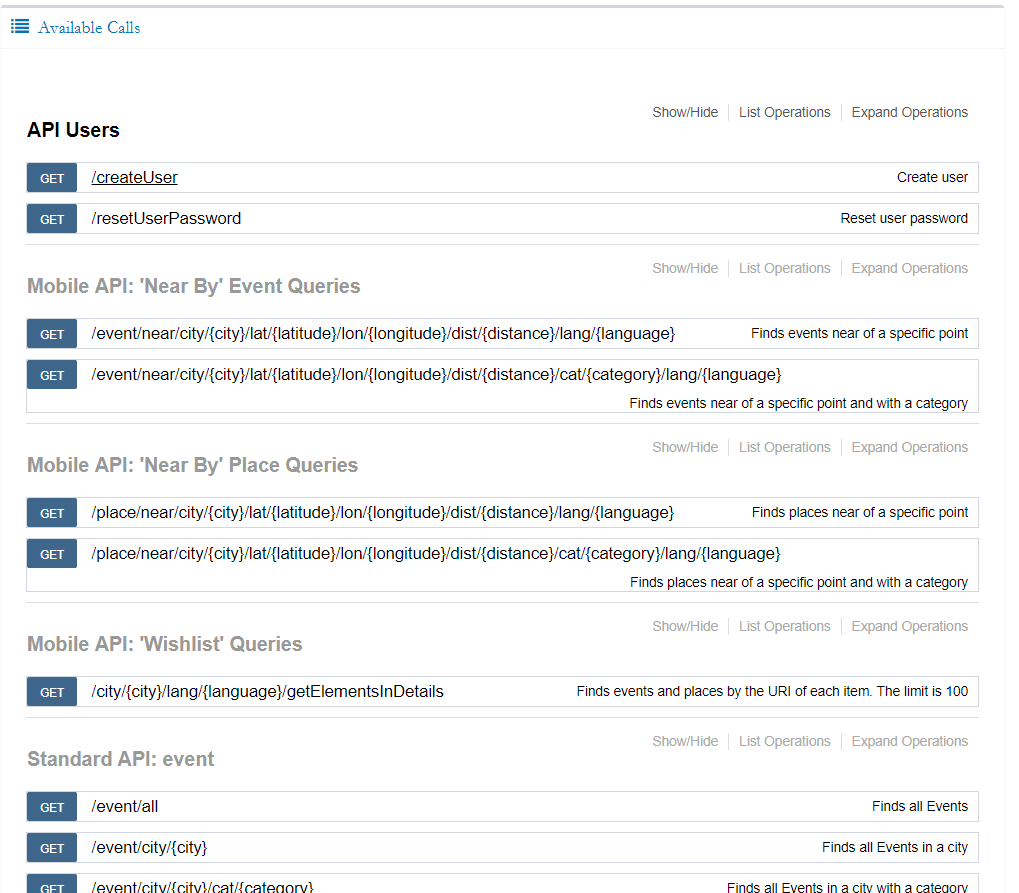The height and width of the screenshot is (893, 1019).
Task: Click the GET badge for /createUser
Action: (x=52, y=178)
